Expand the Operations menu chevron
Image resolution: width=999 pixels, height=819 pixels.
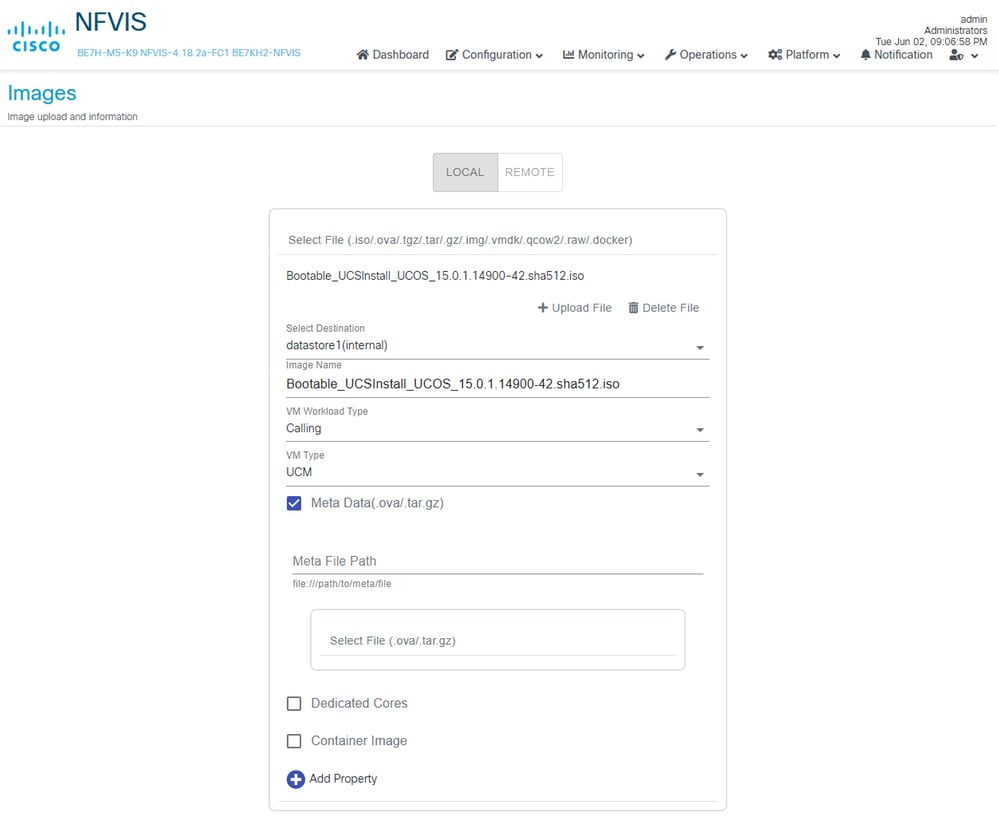[744, 56]
